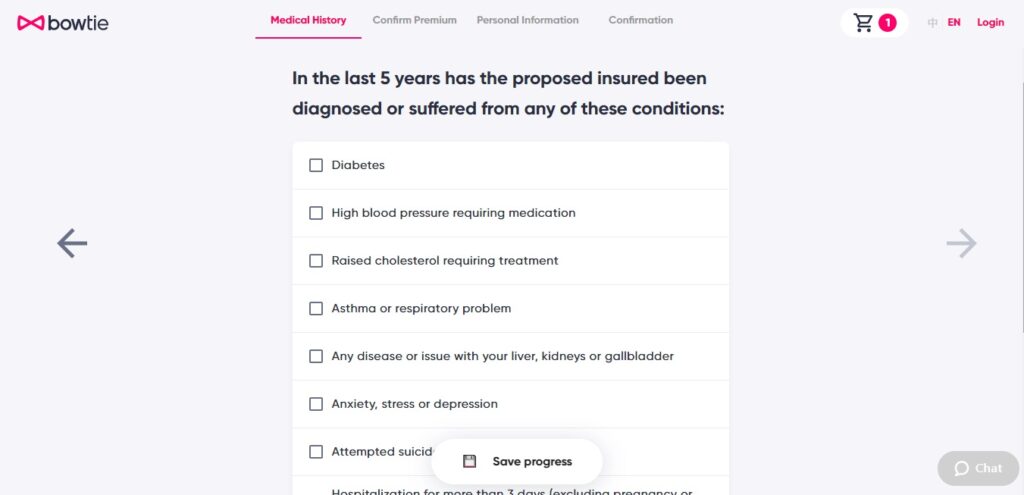The width and height of the screenshot is (1024, 495).
Task: Open the Chat bubble widget
Action: point(978,468)
